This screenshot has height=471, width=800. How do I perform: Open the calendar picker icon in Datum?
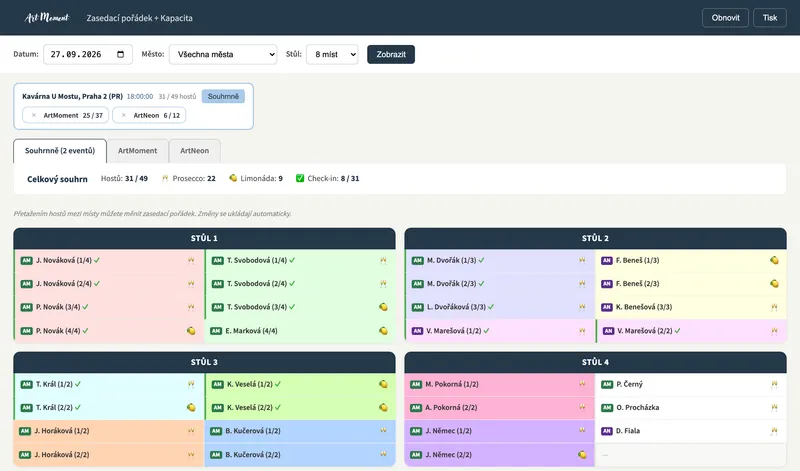(x=120, y=54)
